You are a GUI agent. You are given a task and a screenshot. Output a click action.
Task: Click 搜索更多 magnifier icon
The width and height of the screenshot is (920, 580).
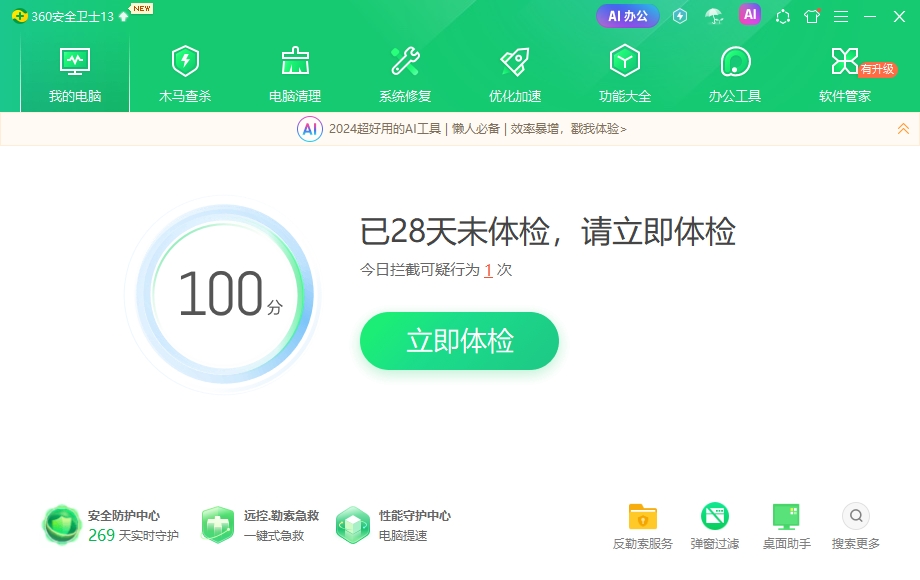[856, 516]
